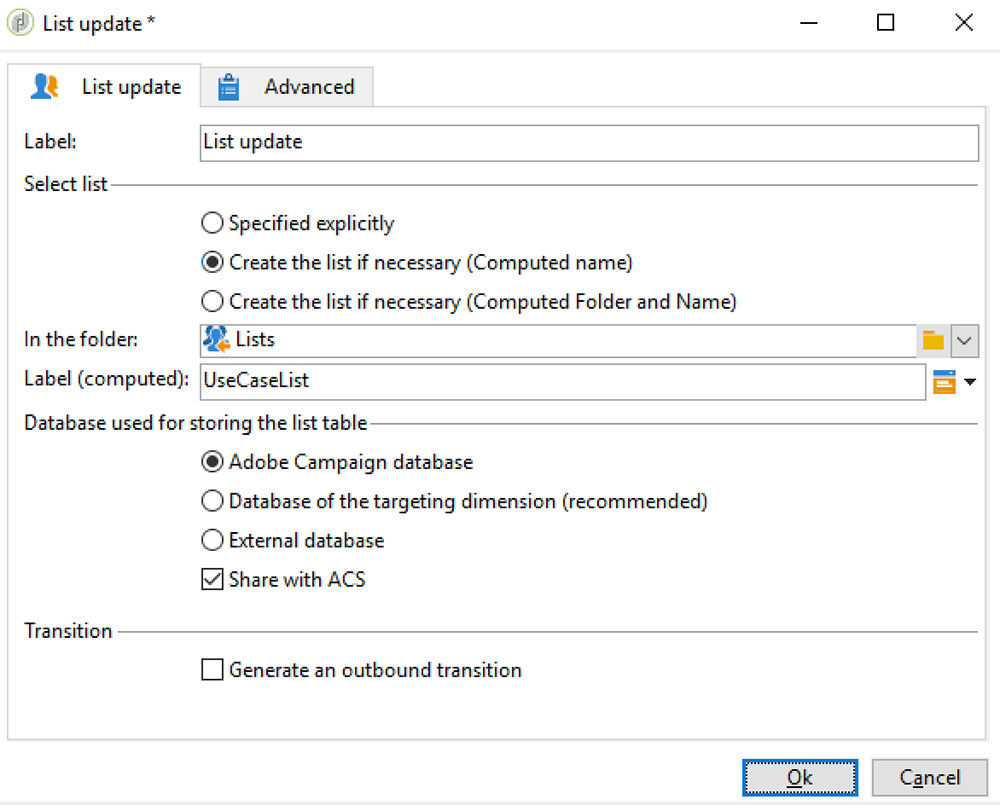Screen dimensions: 1000x805
Task: Click the Advanced tab clipboard icon
Action: [x=229, y=87]
